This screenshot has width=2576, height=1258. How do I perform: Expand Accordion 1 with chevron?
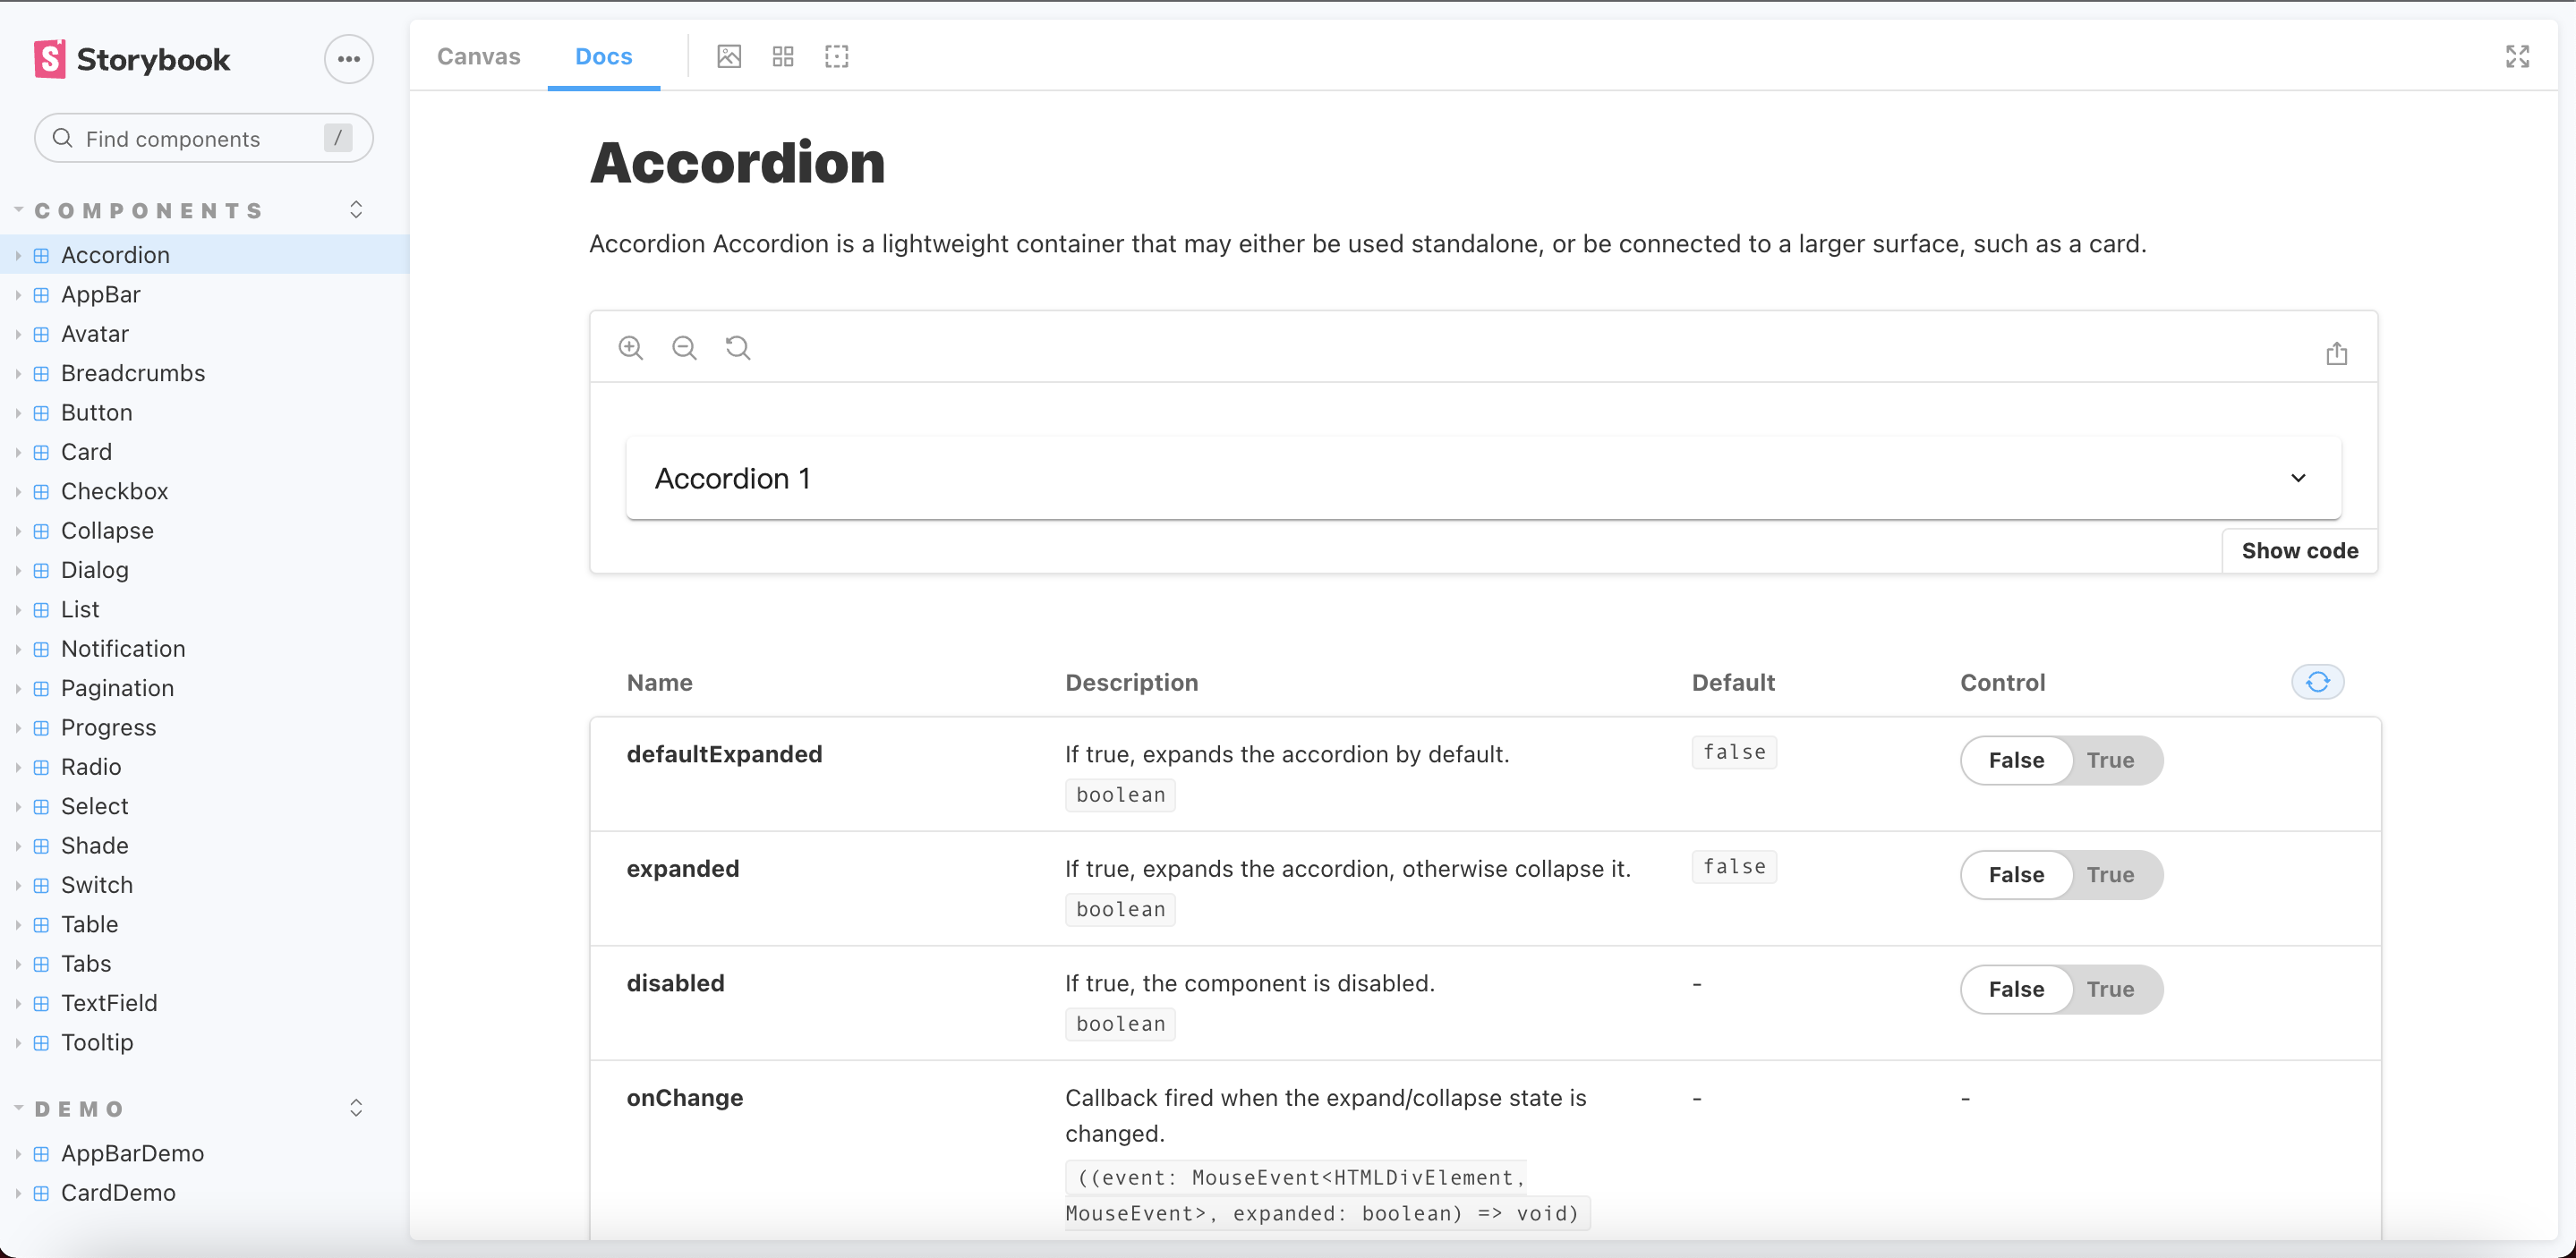point(2298,478)
